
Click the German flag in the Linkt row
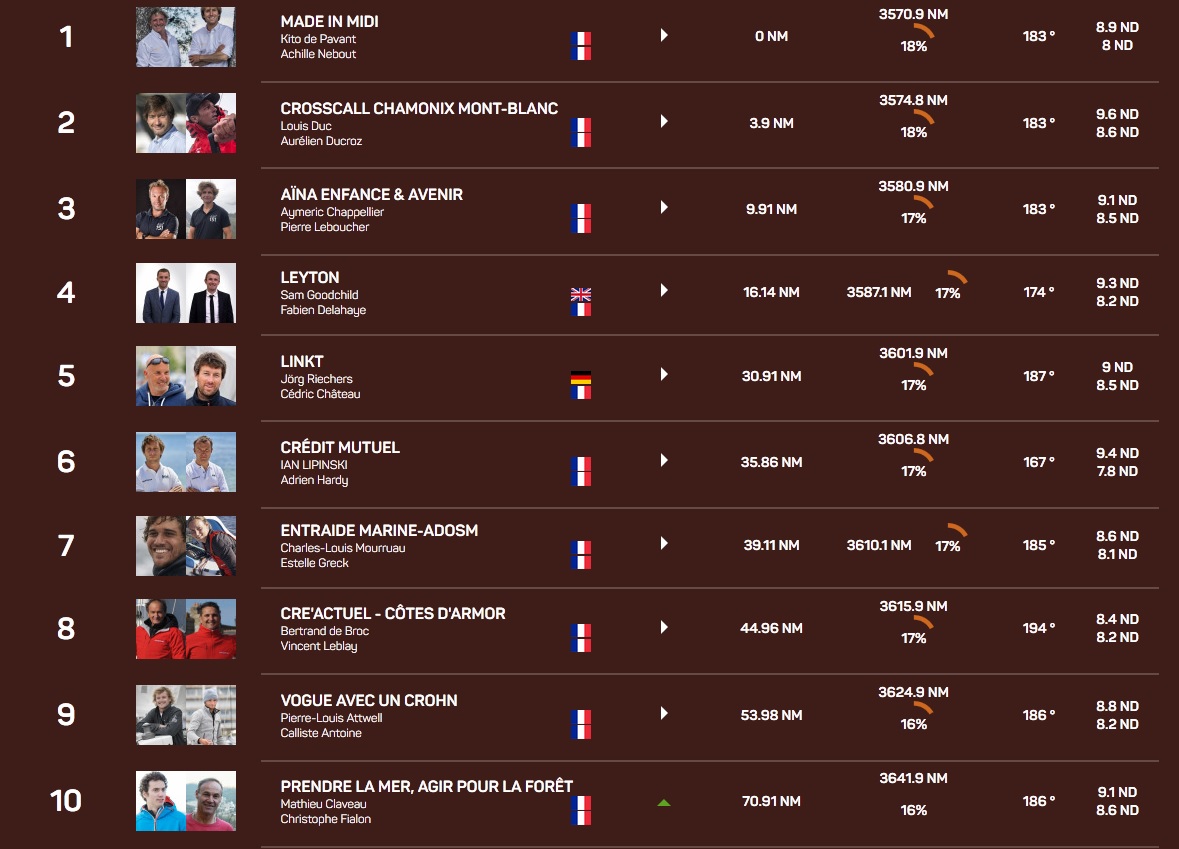tap(580, 378)
